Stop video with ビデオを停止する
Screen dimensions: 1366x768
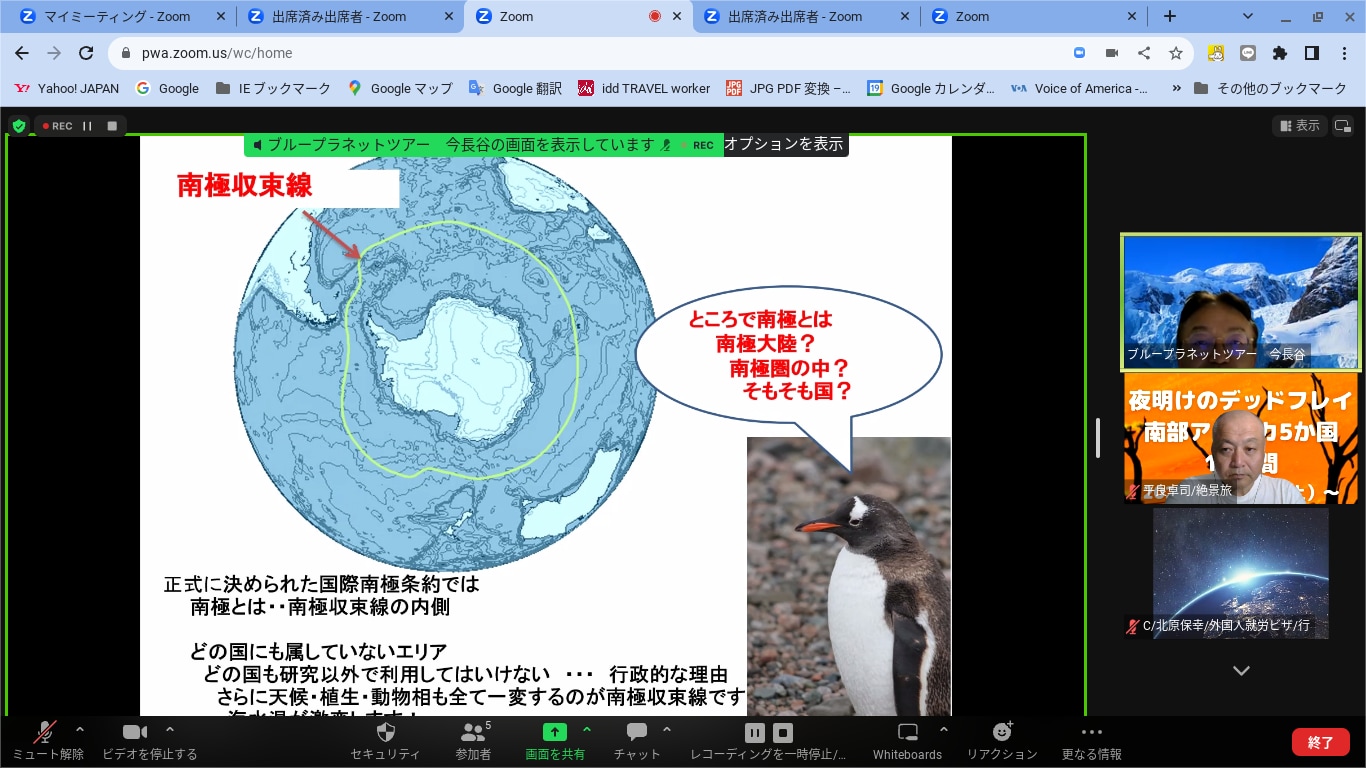coord(149,741)
